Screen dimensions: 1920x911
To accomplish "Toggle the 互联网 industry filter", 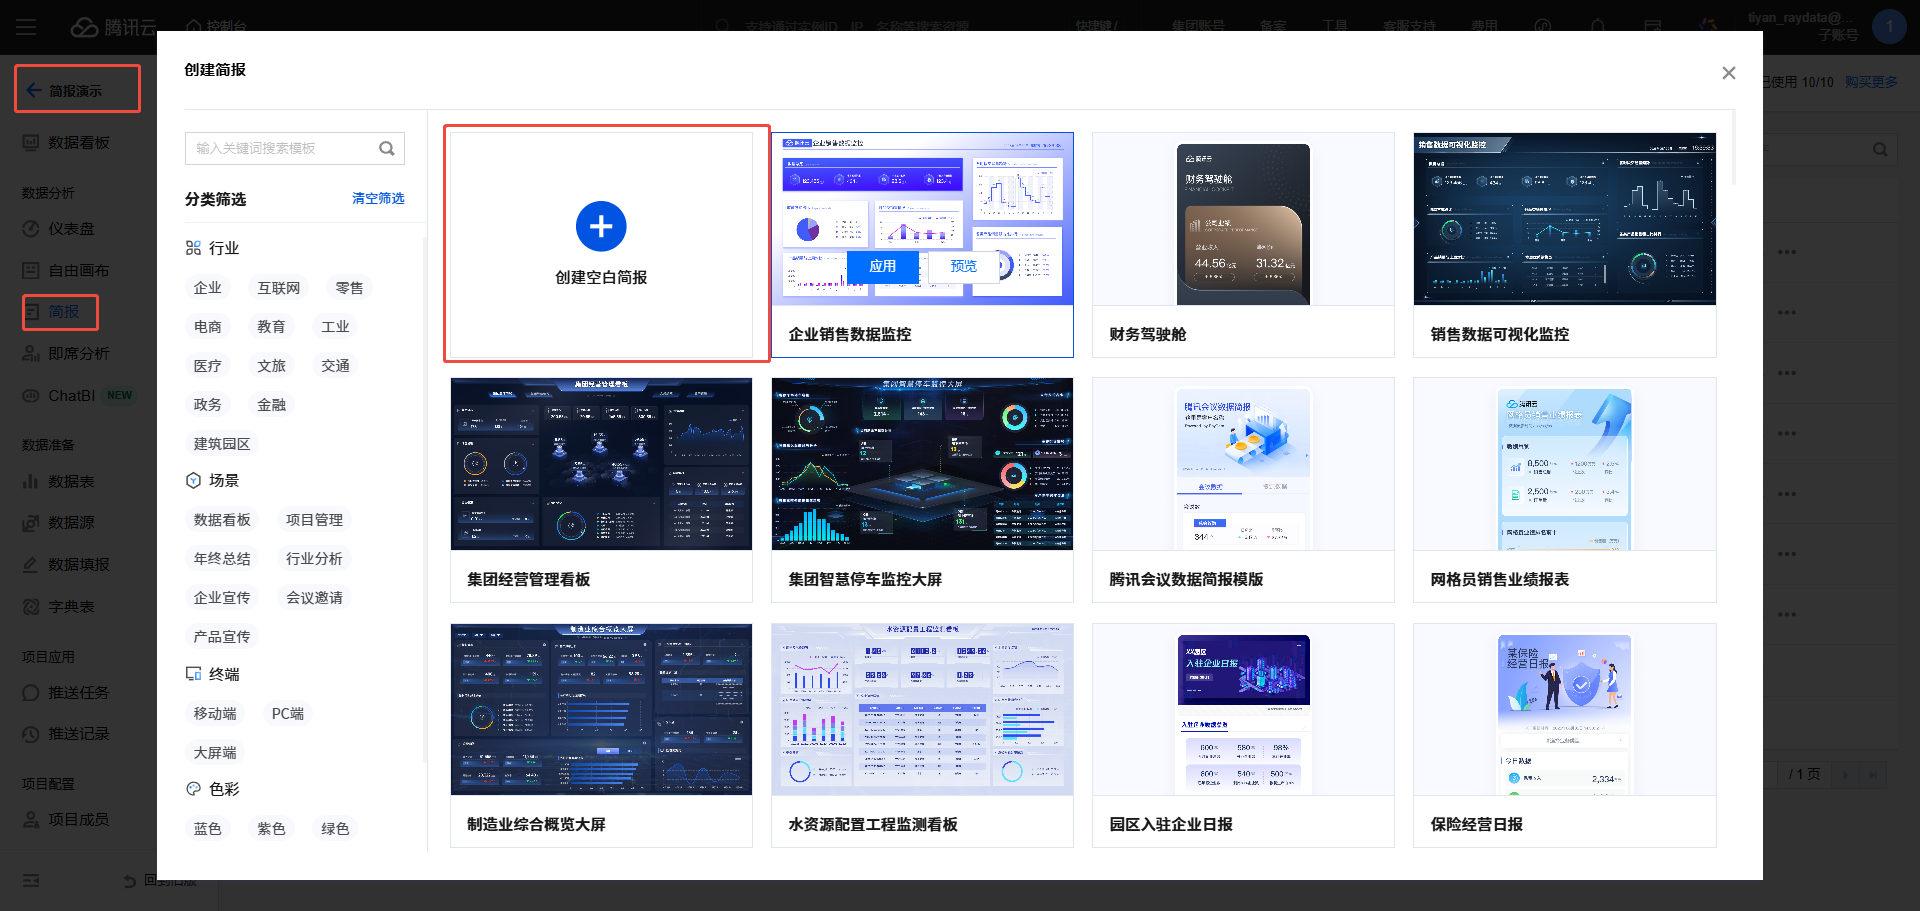I will (279, 288).
